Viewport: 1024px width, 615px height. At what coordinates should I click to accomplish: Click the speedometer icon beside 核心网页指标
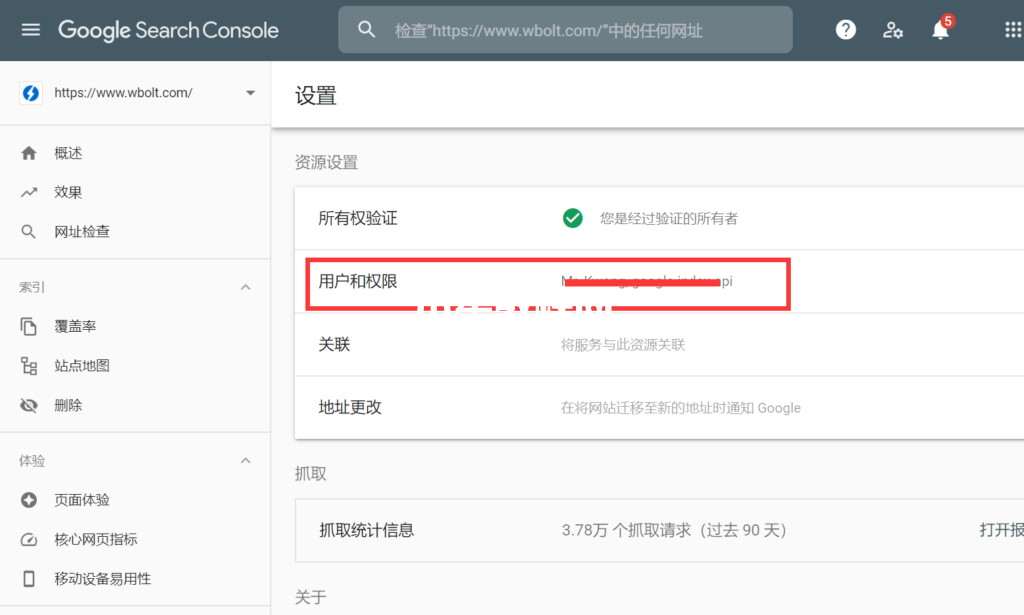point(29,539)
